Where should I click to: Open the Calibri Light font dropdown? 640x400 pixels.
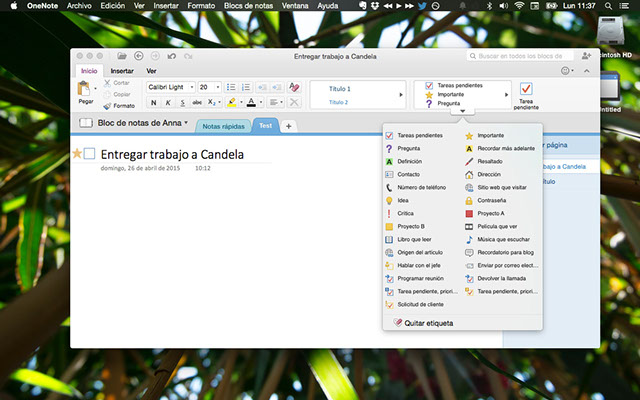point(170,87)
